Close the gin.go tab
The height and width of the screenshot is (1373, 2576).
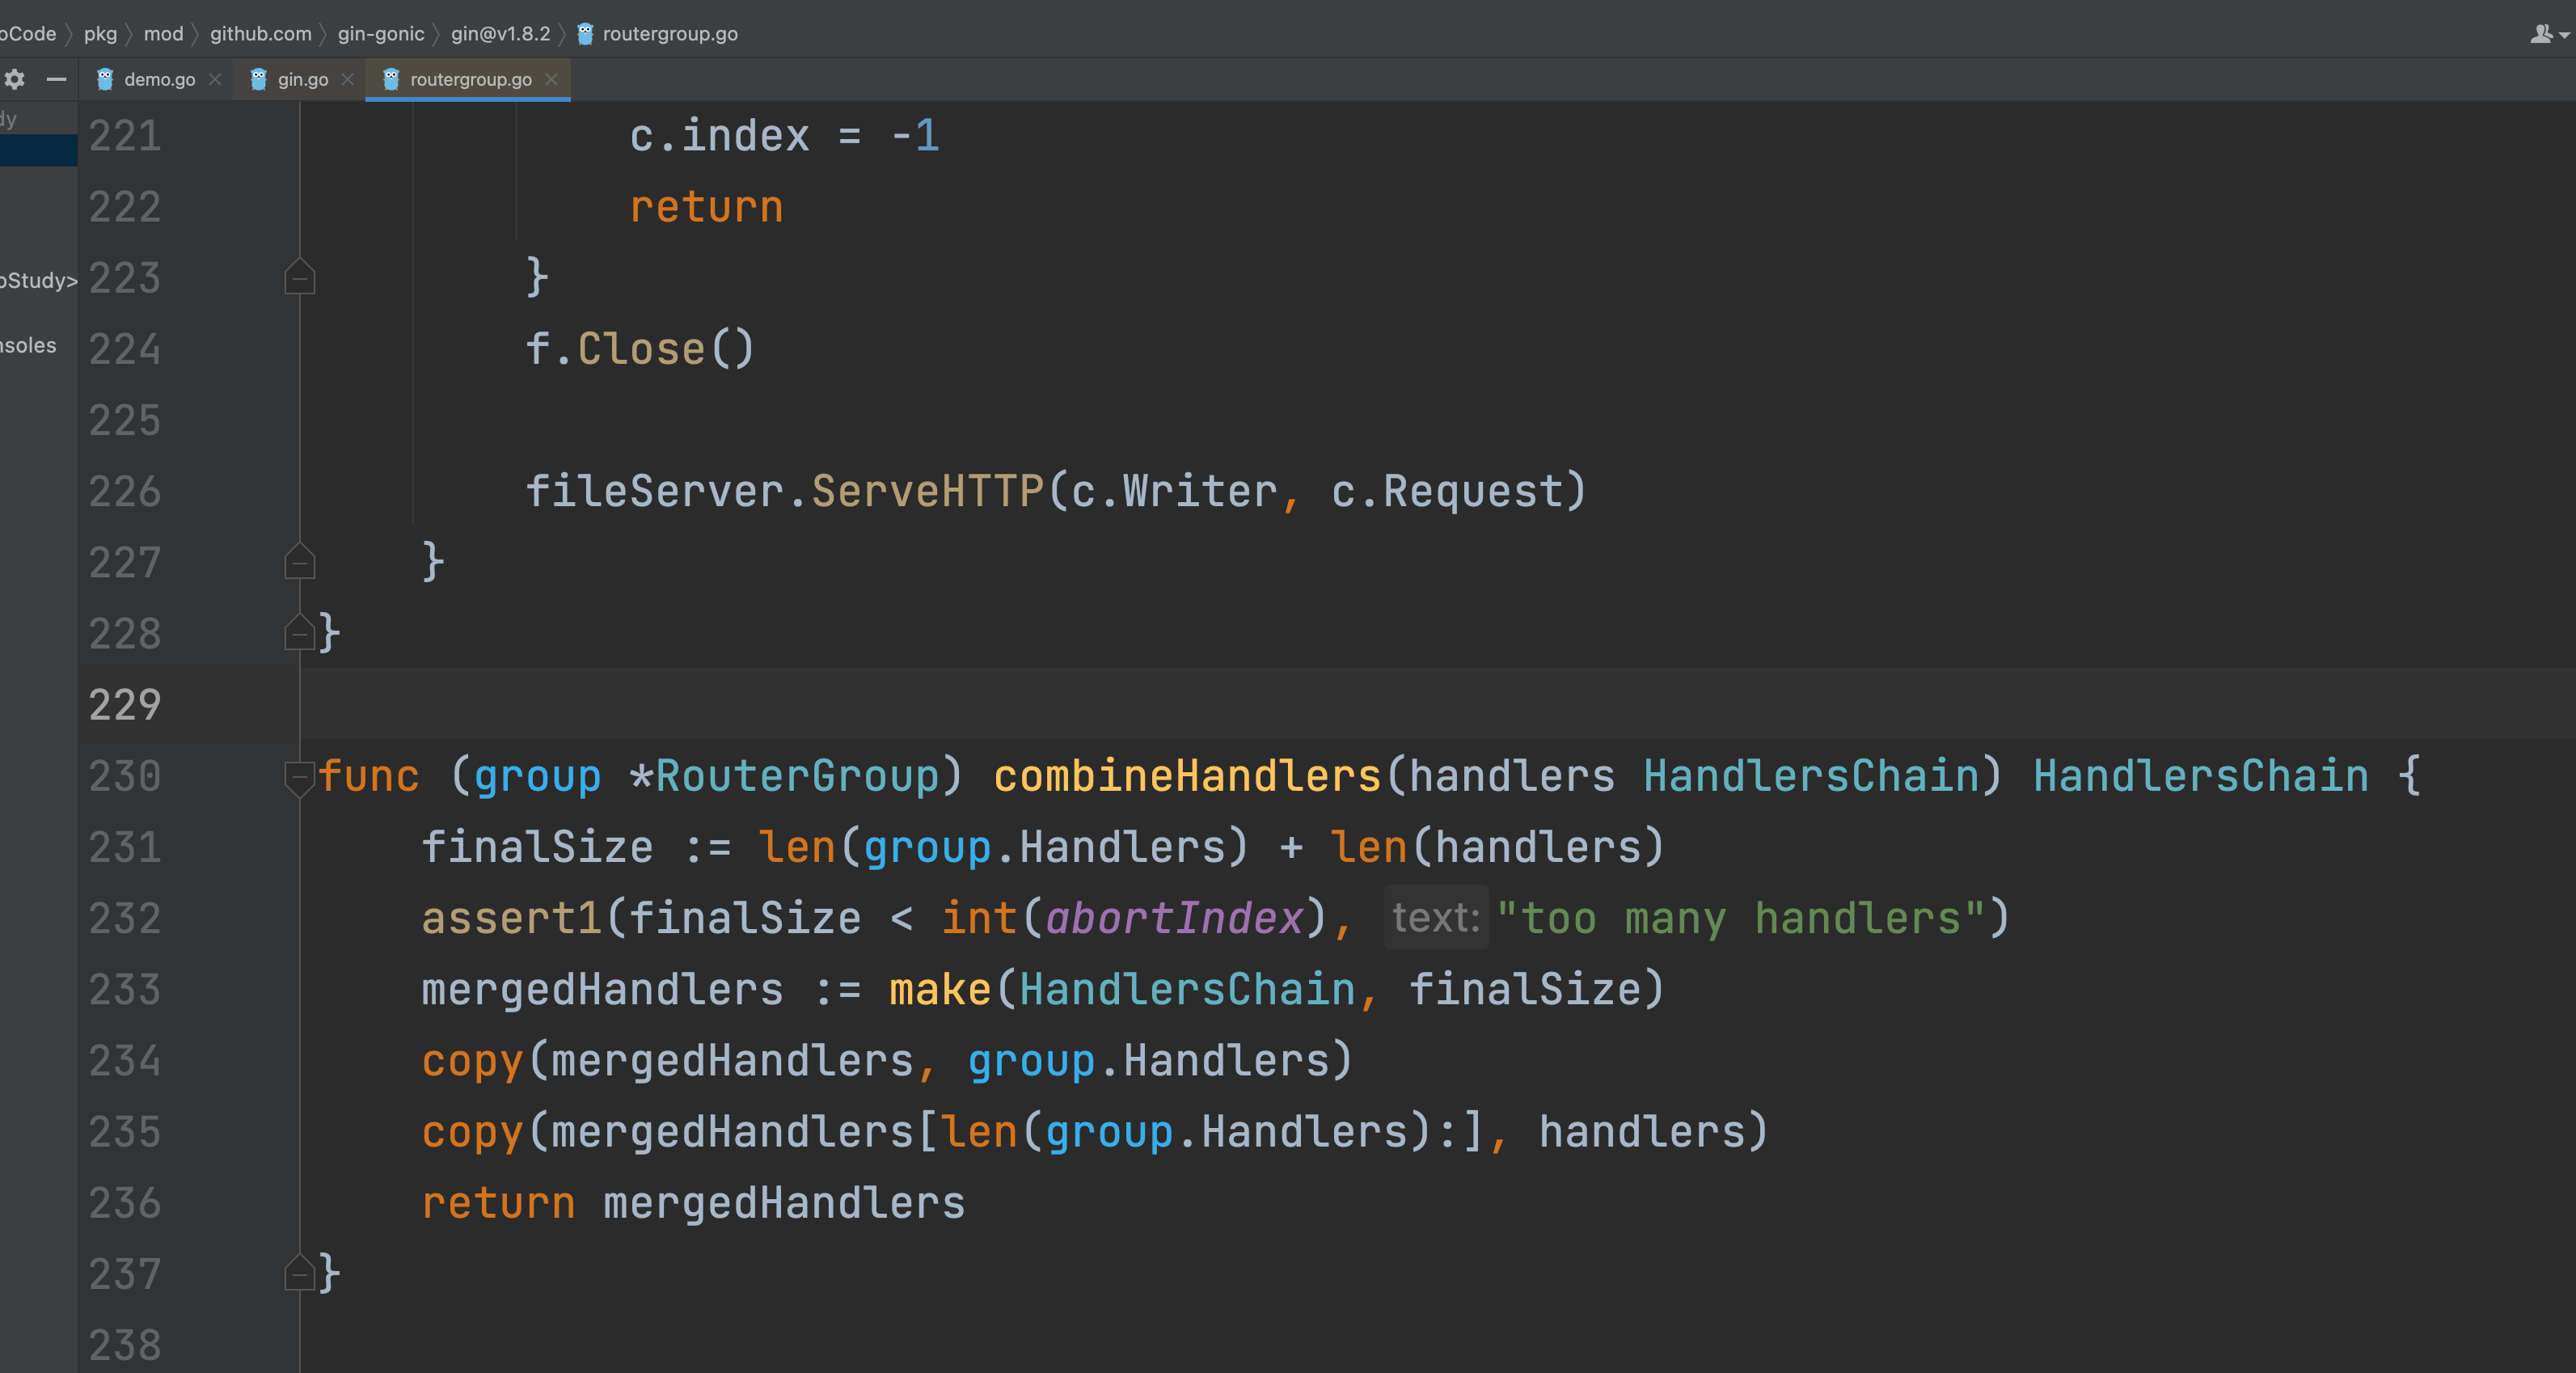[348, 79]
